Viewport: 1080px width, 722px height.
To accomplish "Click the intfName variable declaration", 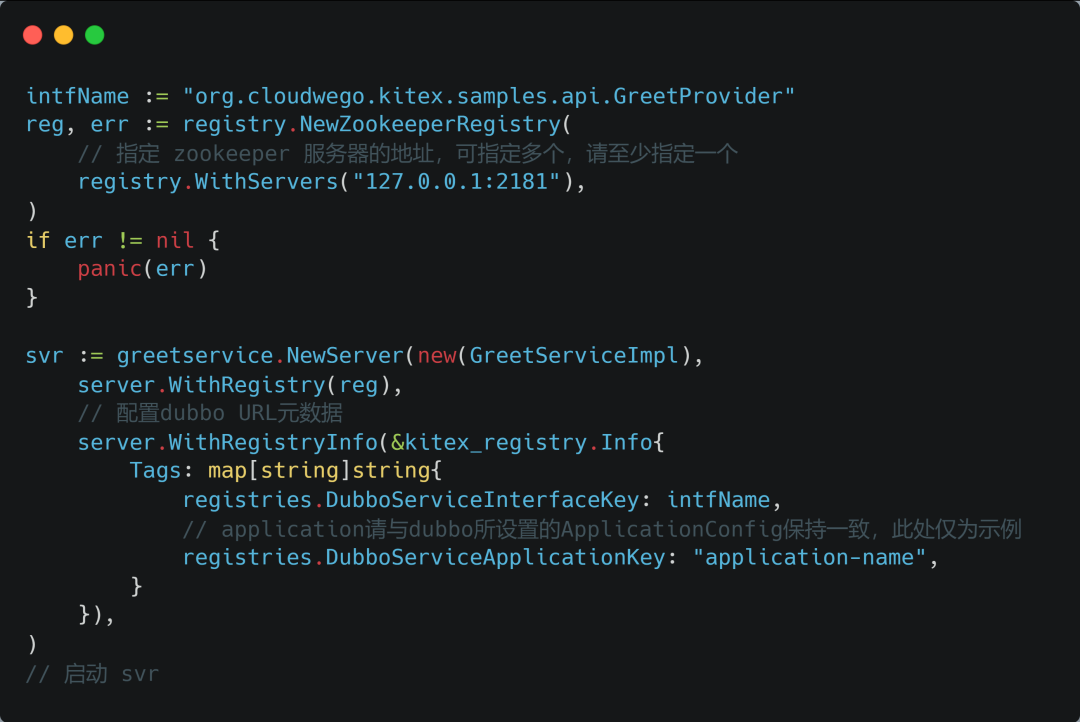I will point(77,96).
